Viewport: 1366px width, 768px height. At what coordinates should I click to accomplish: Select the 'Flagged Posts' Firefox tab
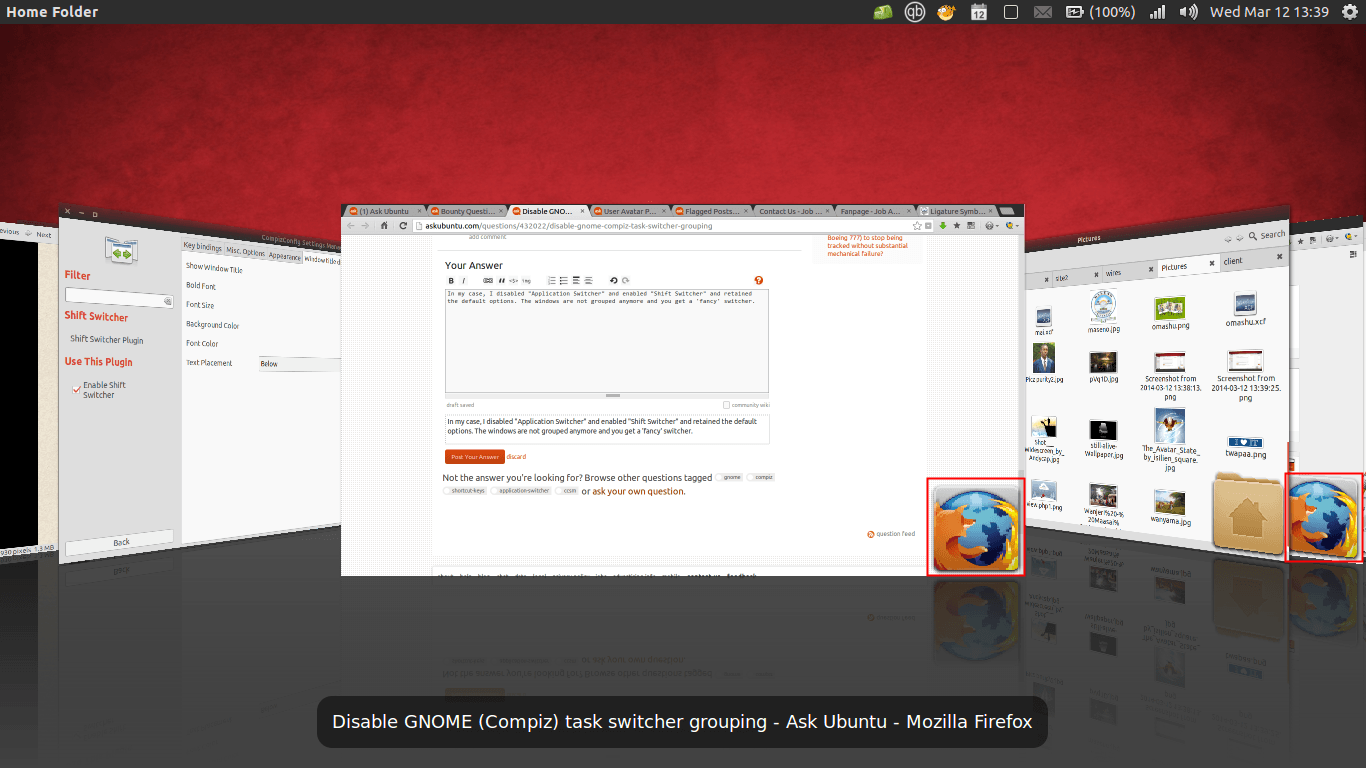pyautogui.click(x=711, y=211)
